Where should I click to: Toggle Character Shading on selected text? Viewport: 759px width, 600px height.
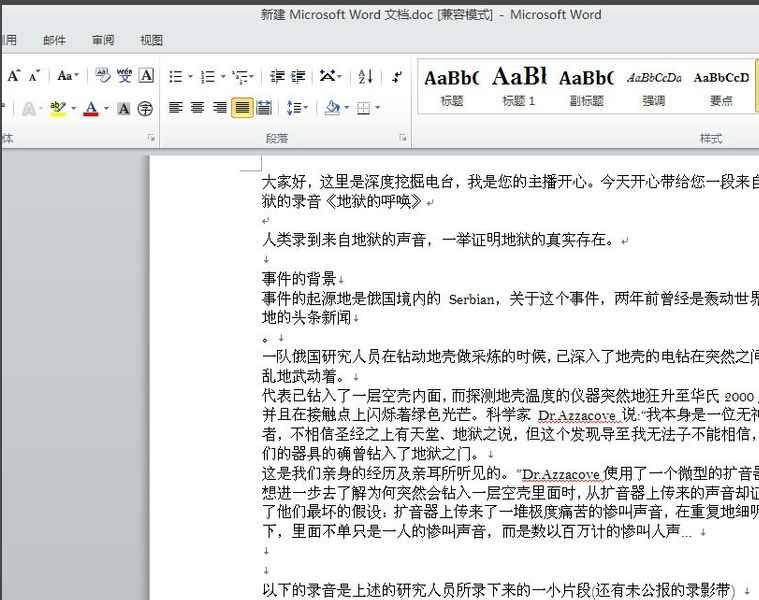point(124,108)
